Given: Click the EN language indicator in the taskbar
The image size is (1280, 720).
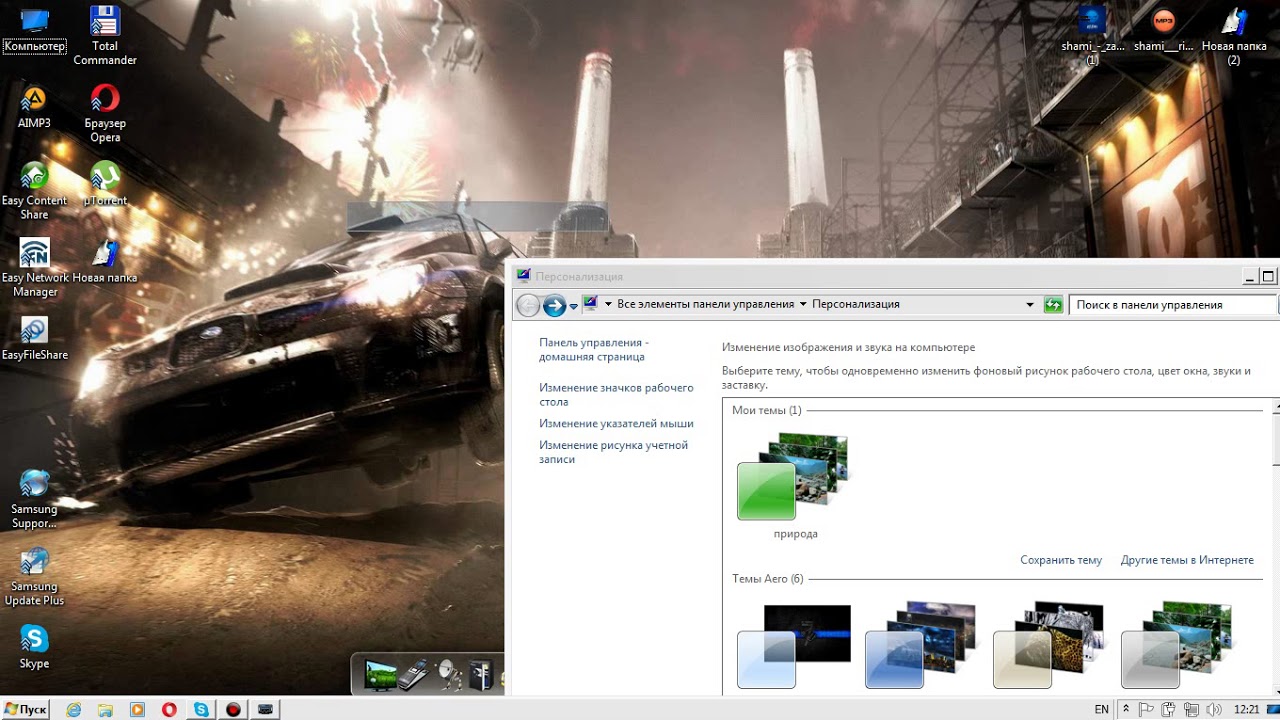Looking at the screenshot, I should [1101, 709].
